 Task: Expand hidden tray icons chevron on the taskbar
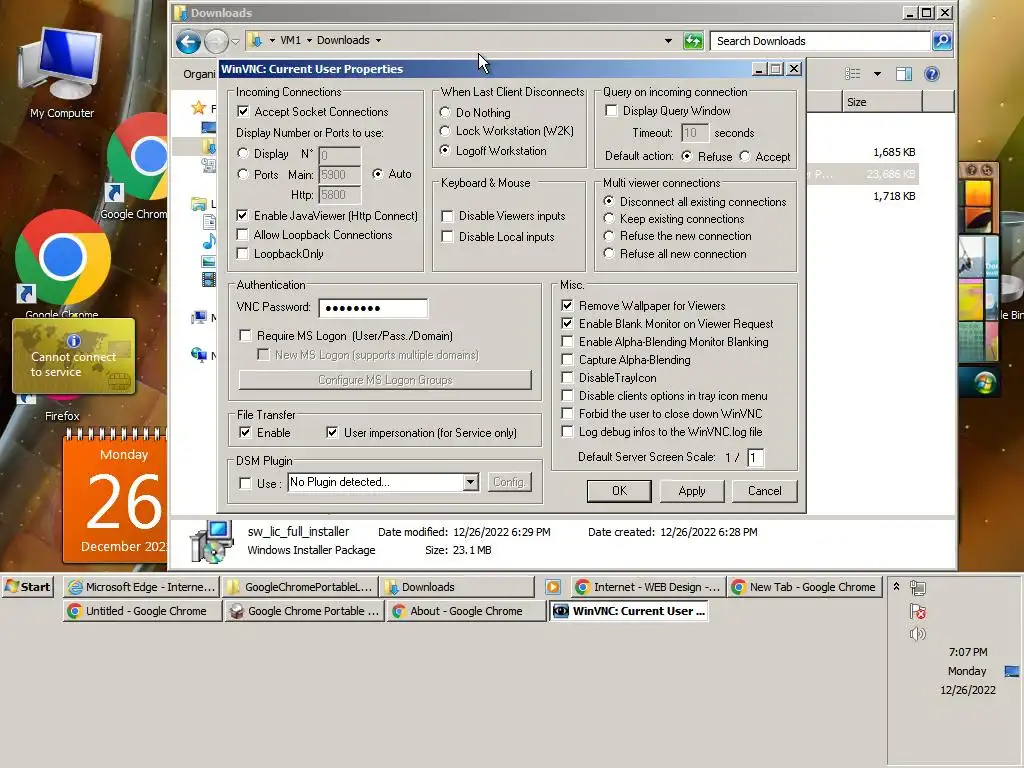tap(897, 586)
